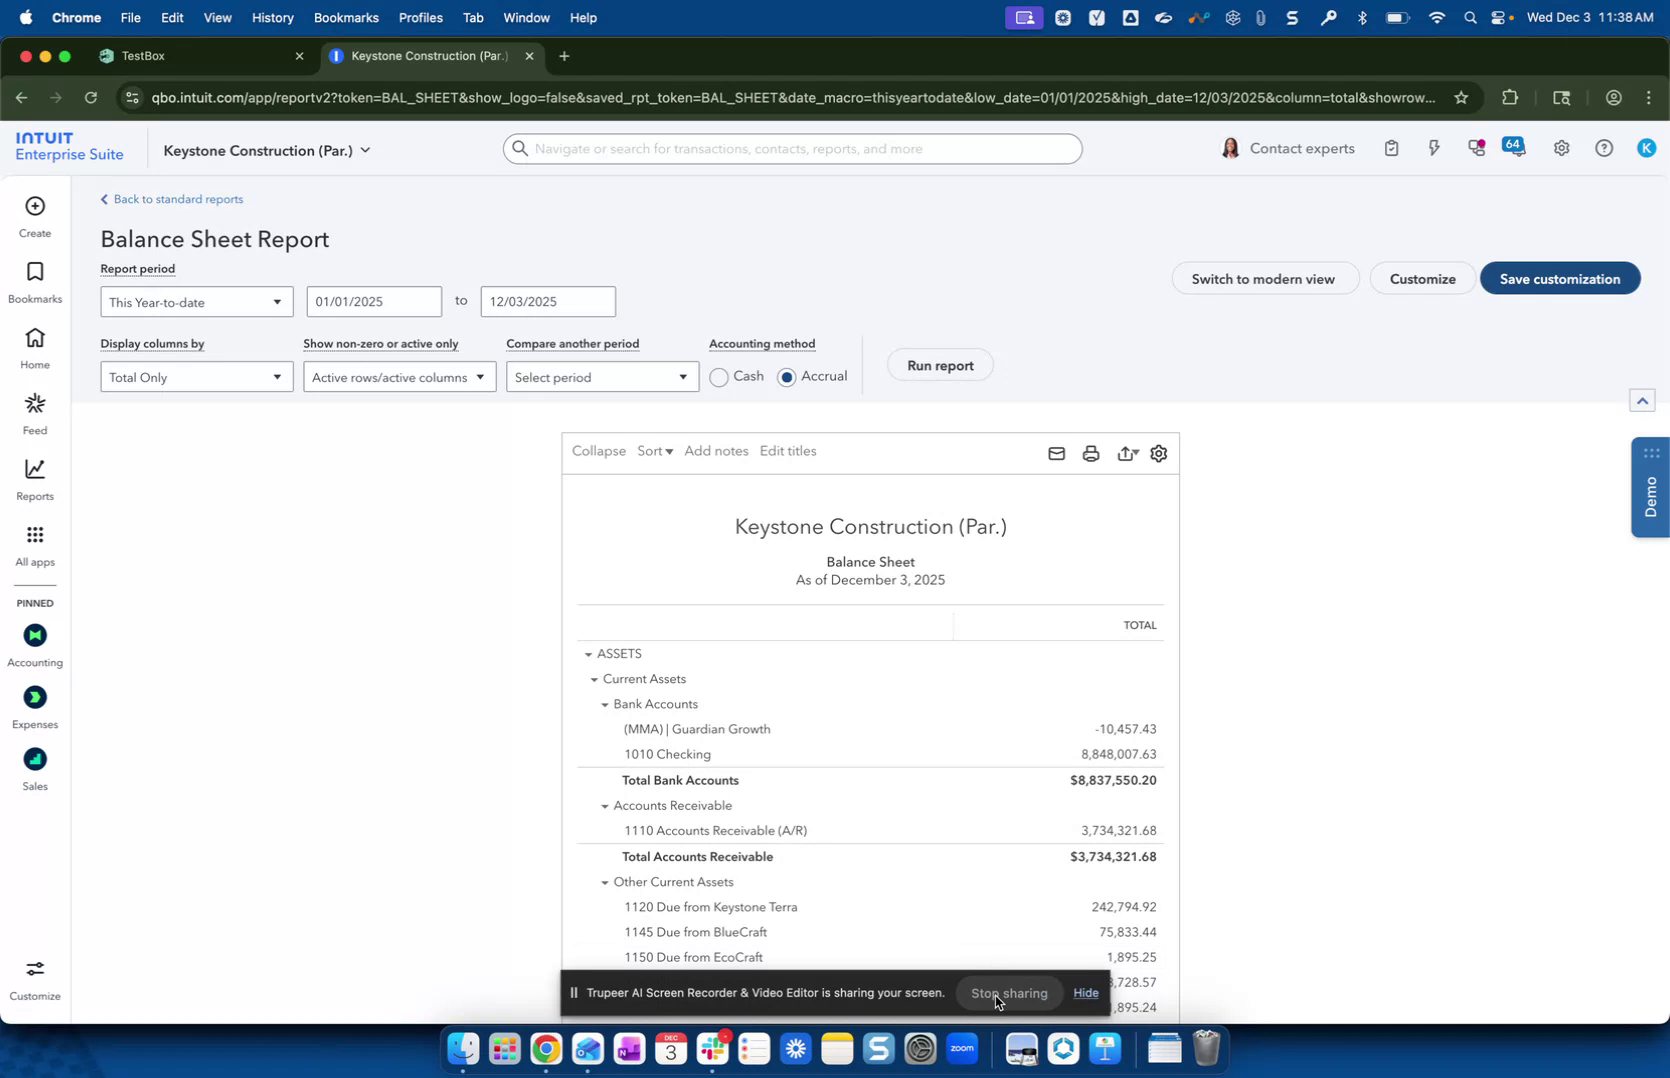Open the export report icon

tap(1127, 453)
